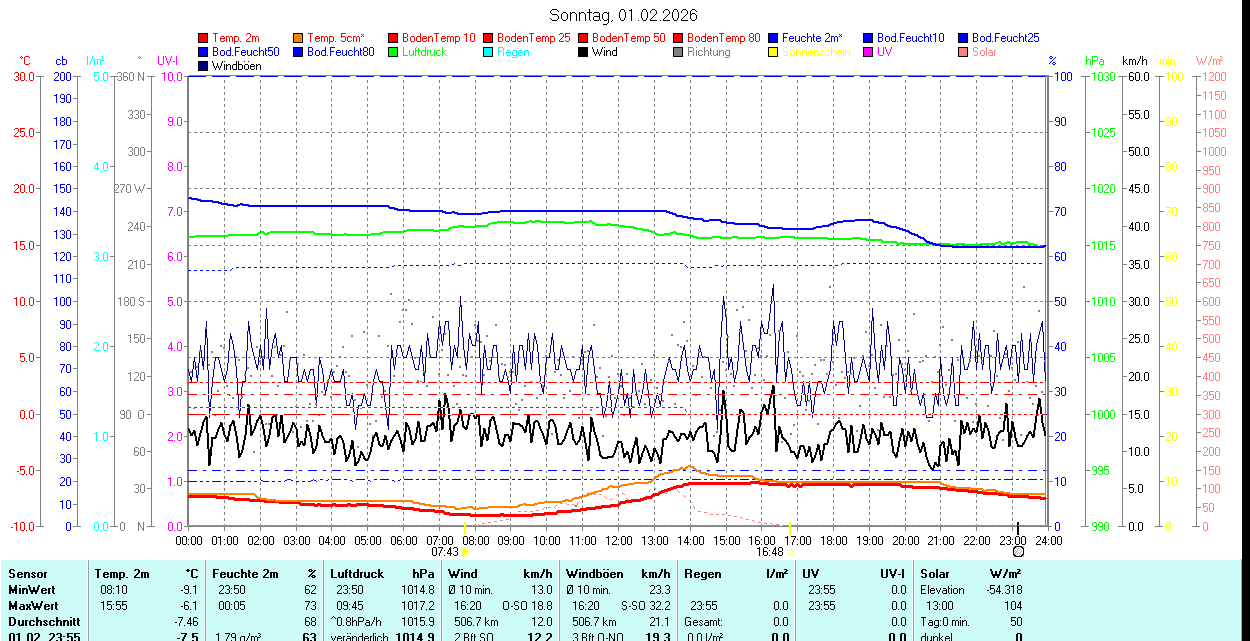The height and width of the screenshot is (641, 1250).
Task: Click the sunset icon at 16:48
Action: (x=790, y=551)
